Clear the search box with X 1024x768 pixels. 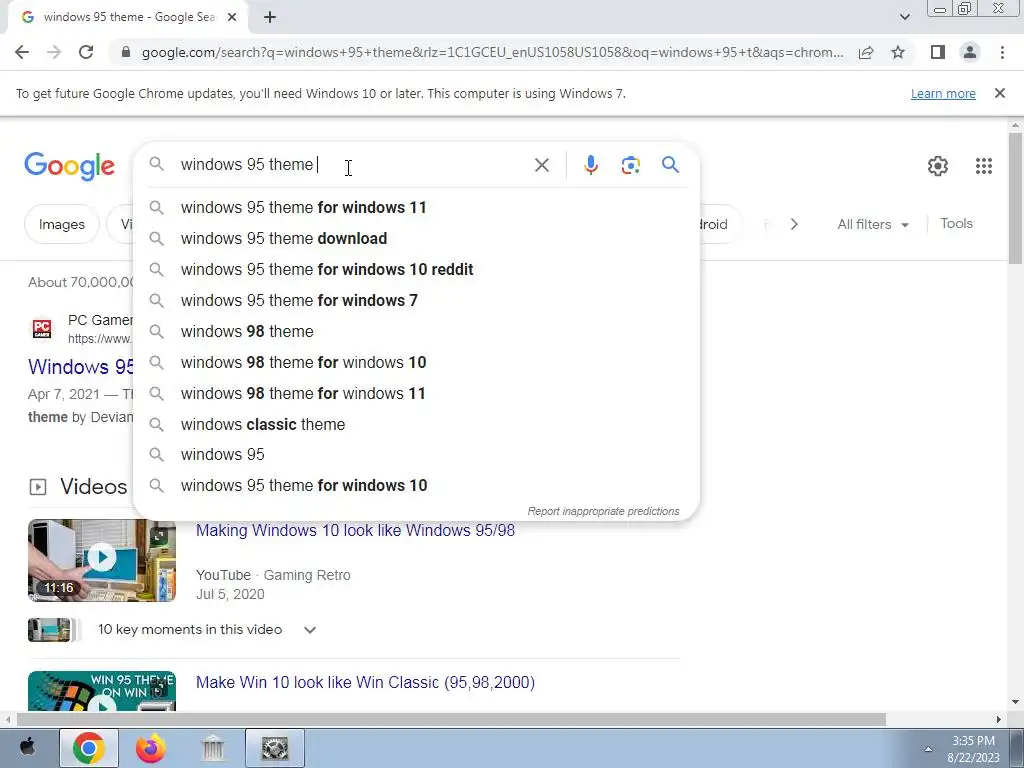pyautogui.click(x=541, y=165)
